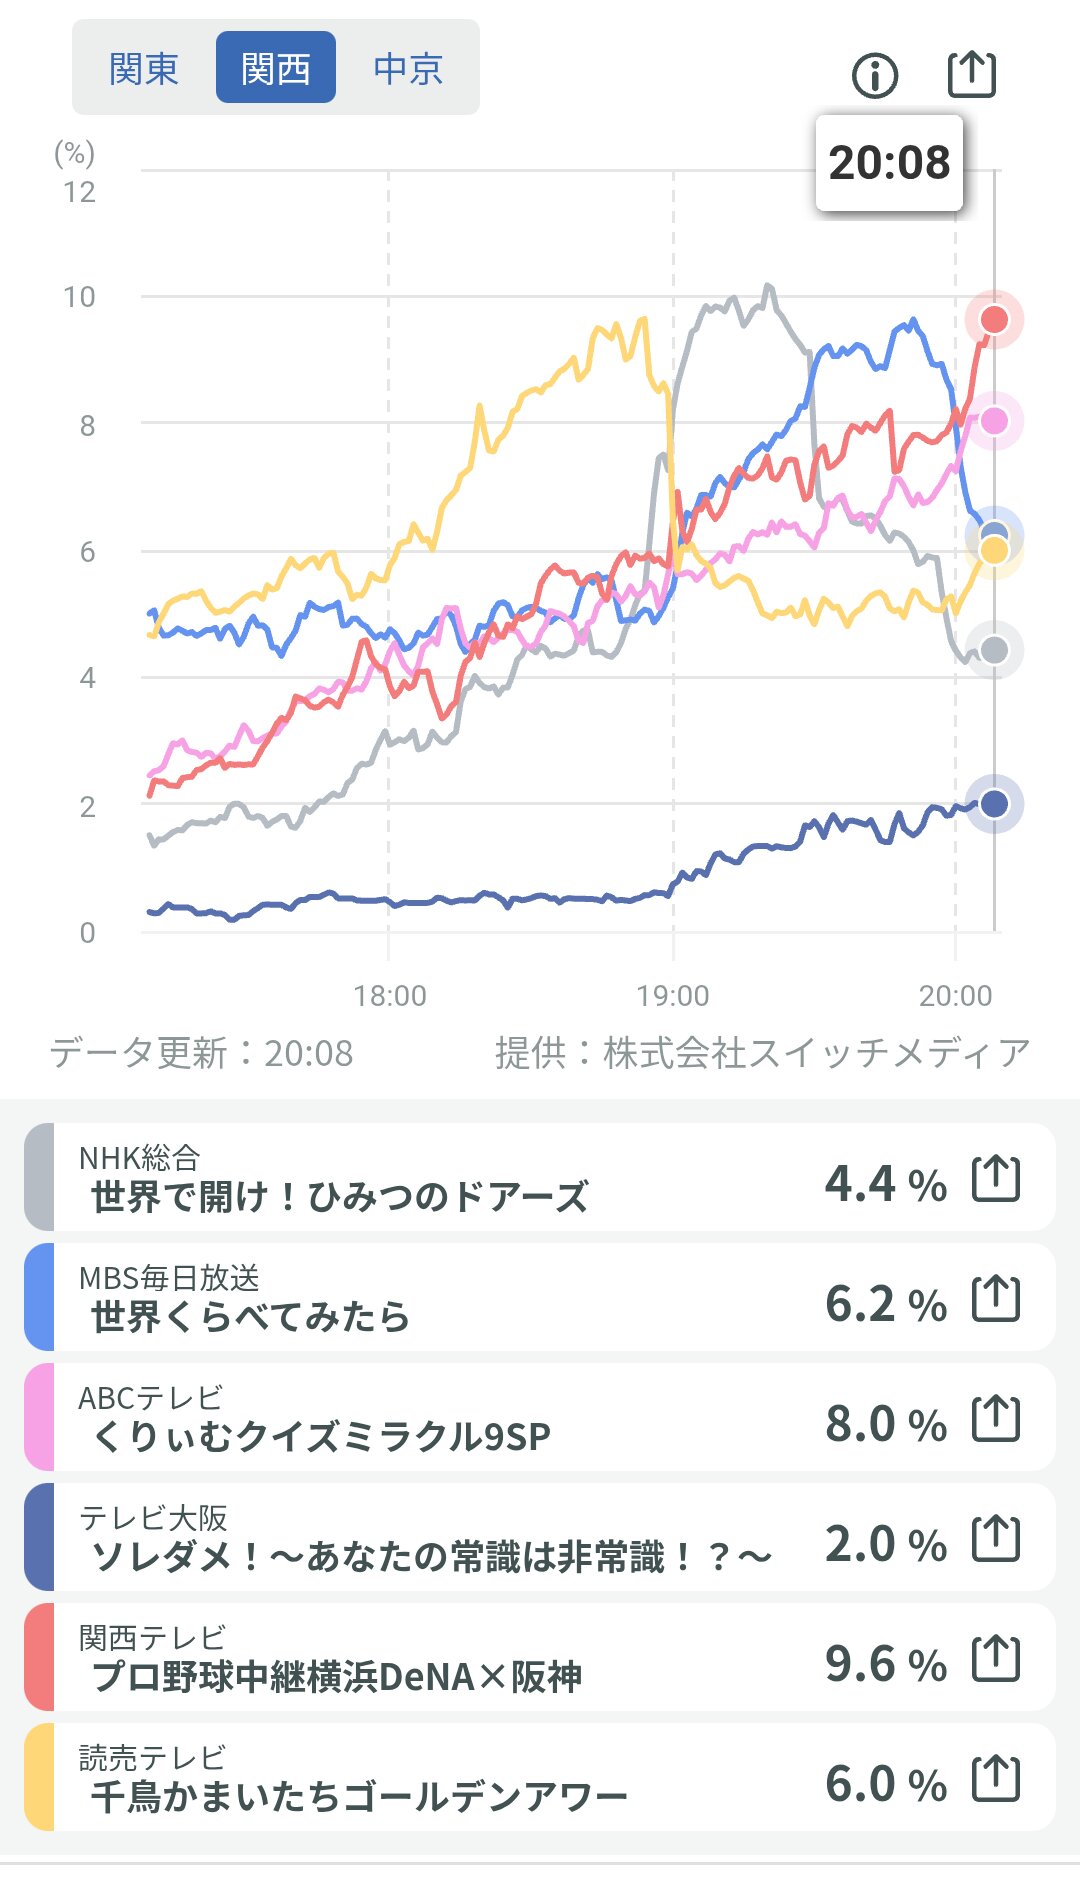Share the ABCテレビ program rating
Screen dimensions: 1080x1896
(996, 1418)
